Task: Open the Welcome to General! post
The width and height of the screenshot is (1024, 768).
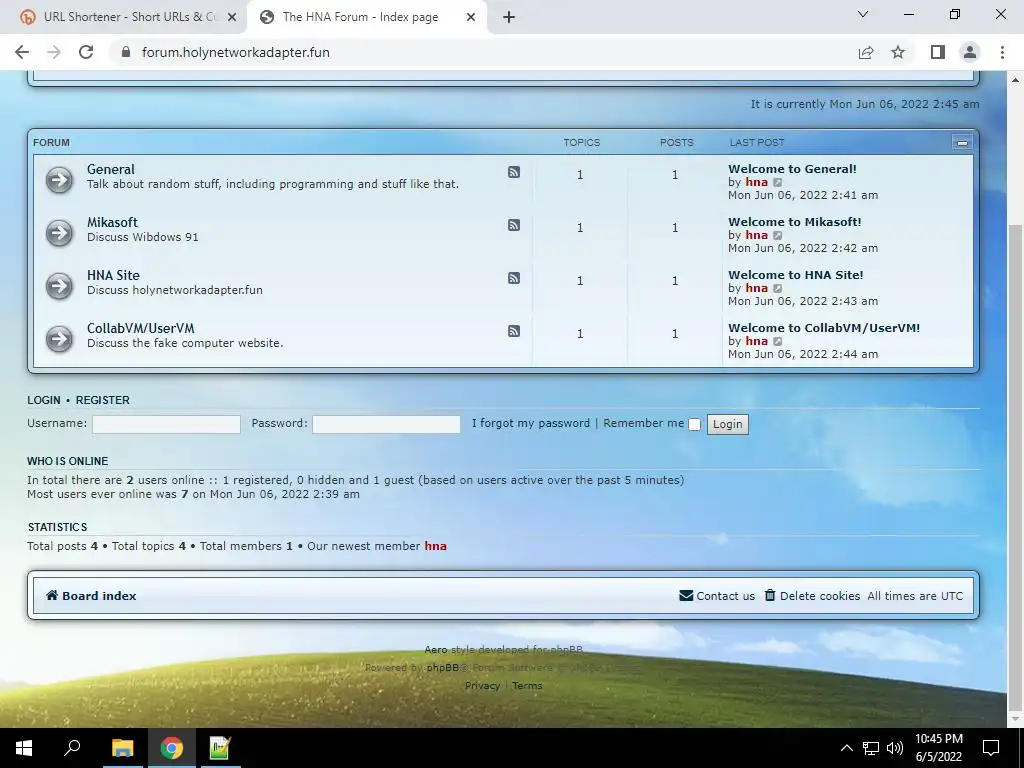Action: [792, 168]
